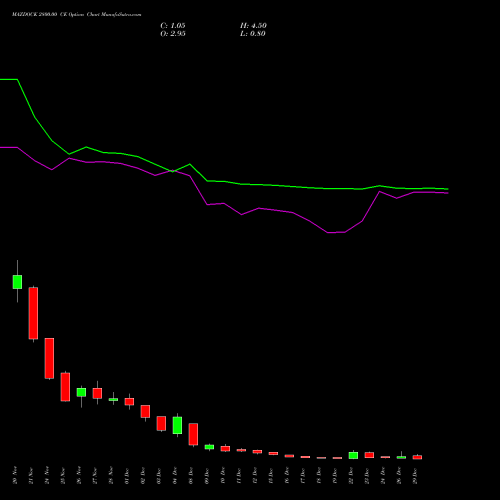The width and height of the screenshot is (500, 500).
Task: Click the '04 Dec' date axis label
Action: 175,475
